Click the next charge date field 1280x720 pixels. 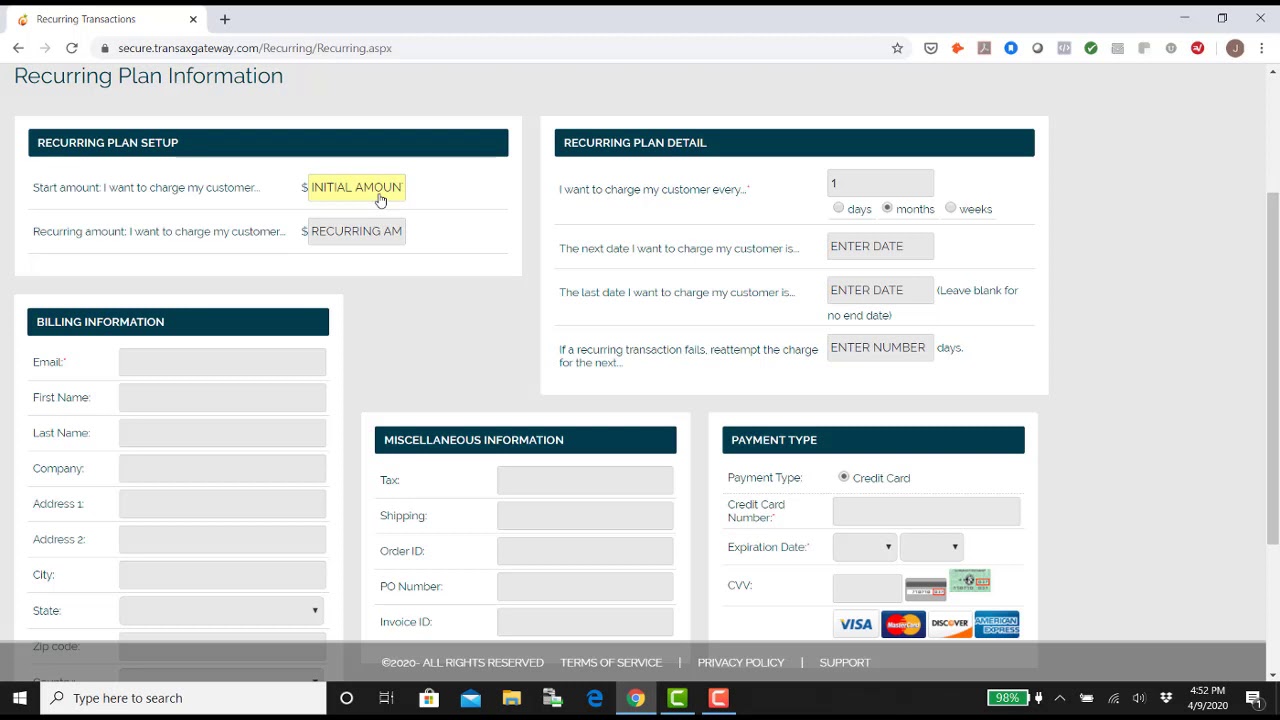click(880, 246)
